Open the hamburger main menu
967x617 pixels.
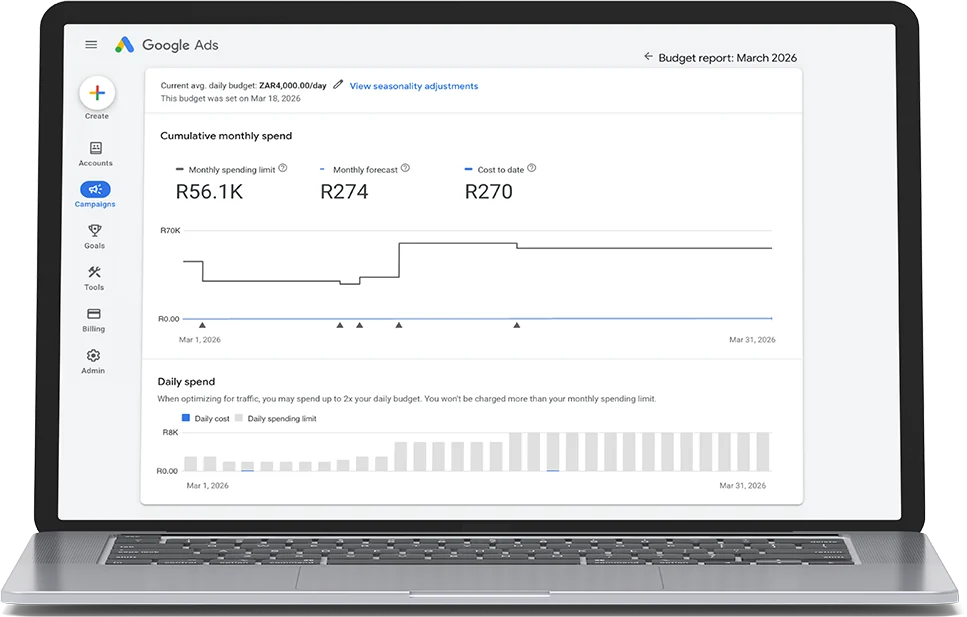[91, 44]
